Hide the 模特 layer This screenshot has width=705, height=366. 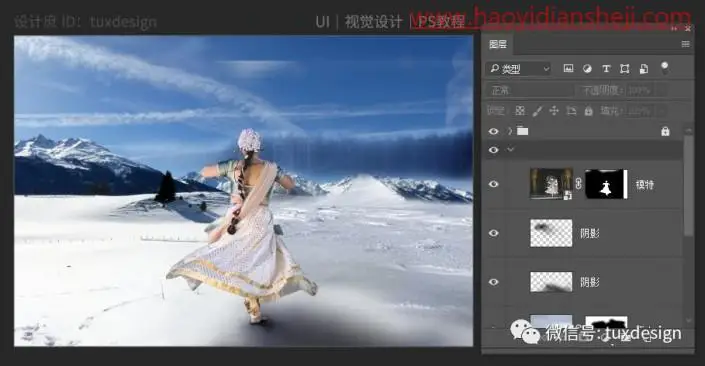[x=493, y=184]
